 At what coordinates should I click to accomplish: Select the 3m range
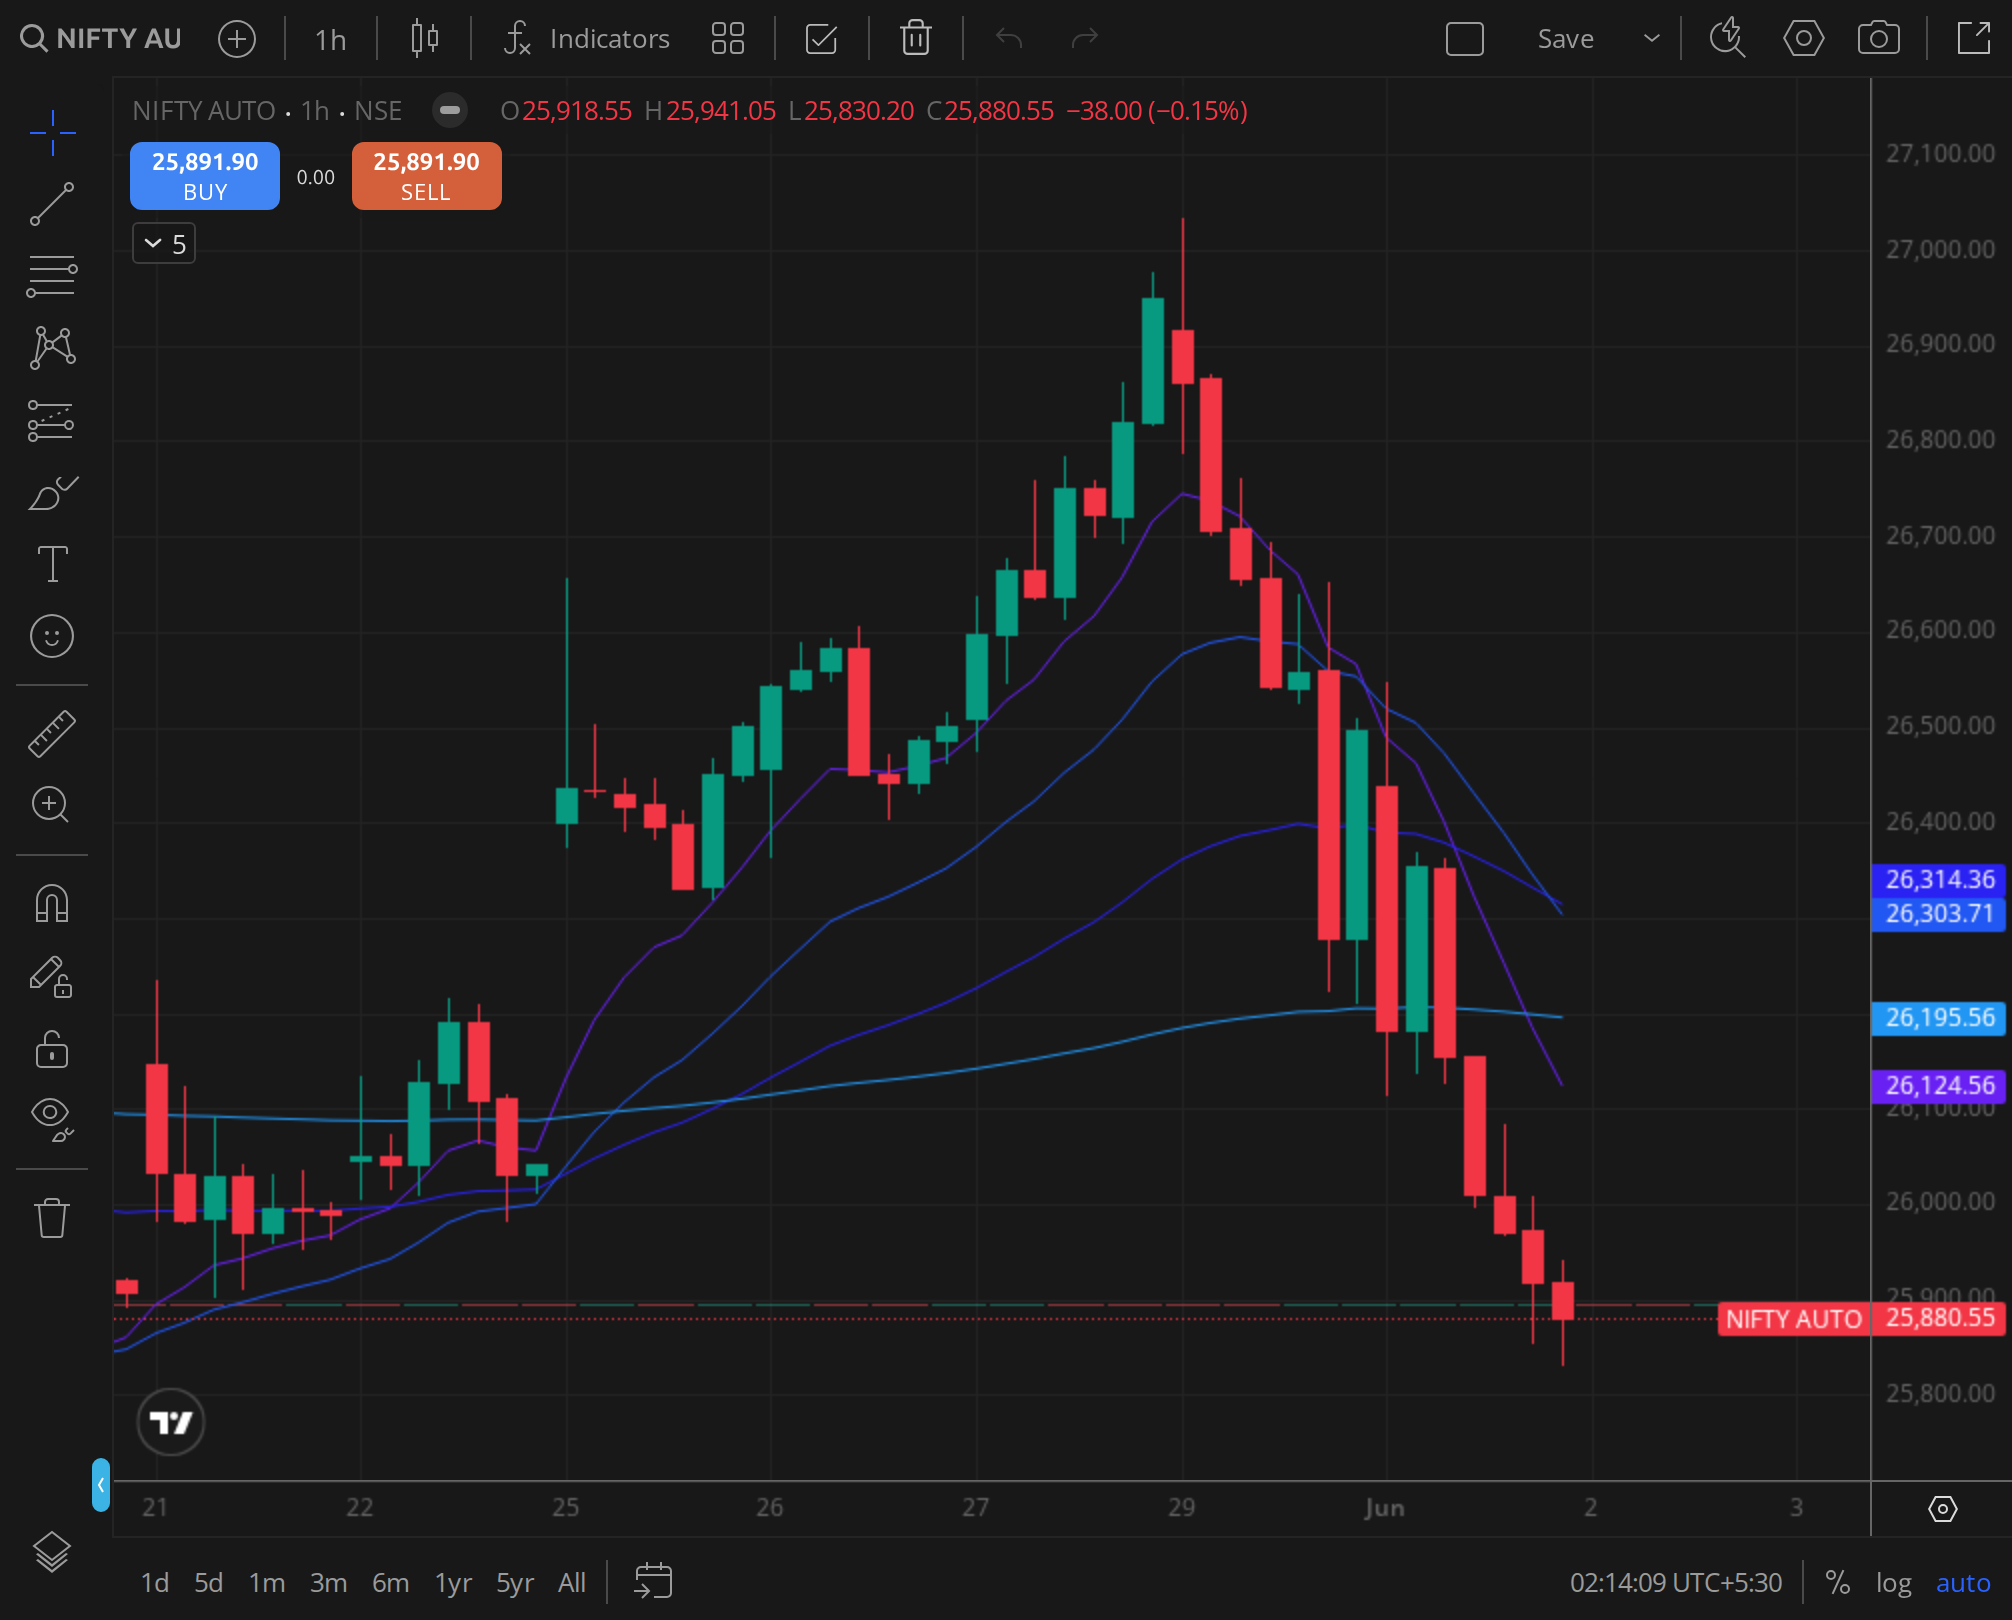coord(328,1583)
